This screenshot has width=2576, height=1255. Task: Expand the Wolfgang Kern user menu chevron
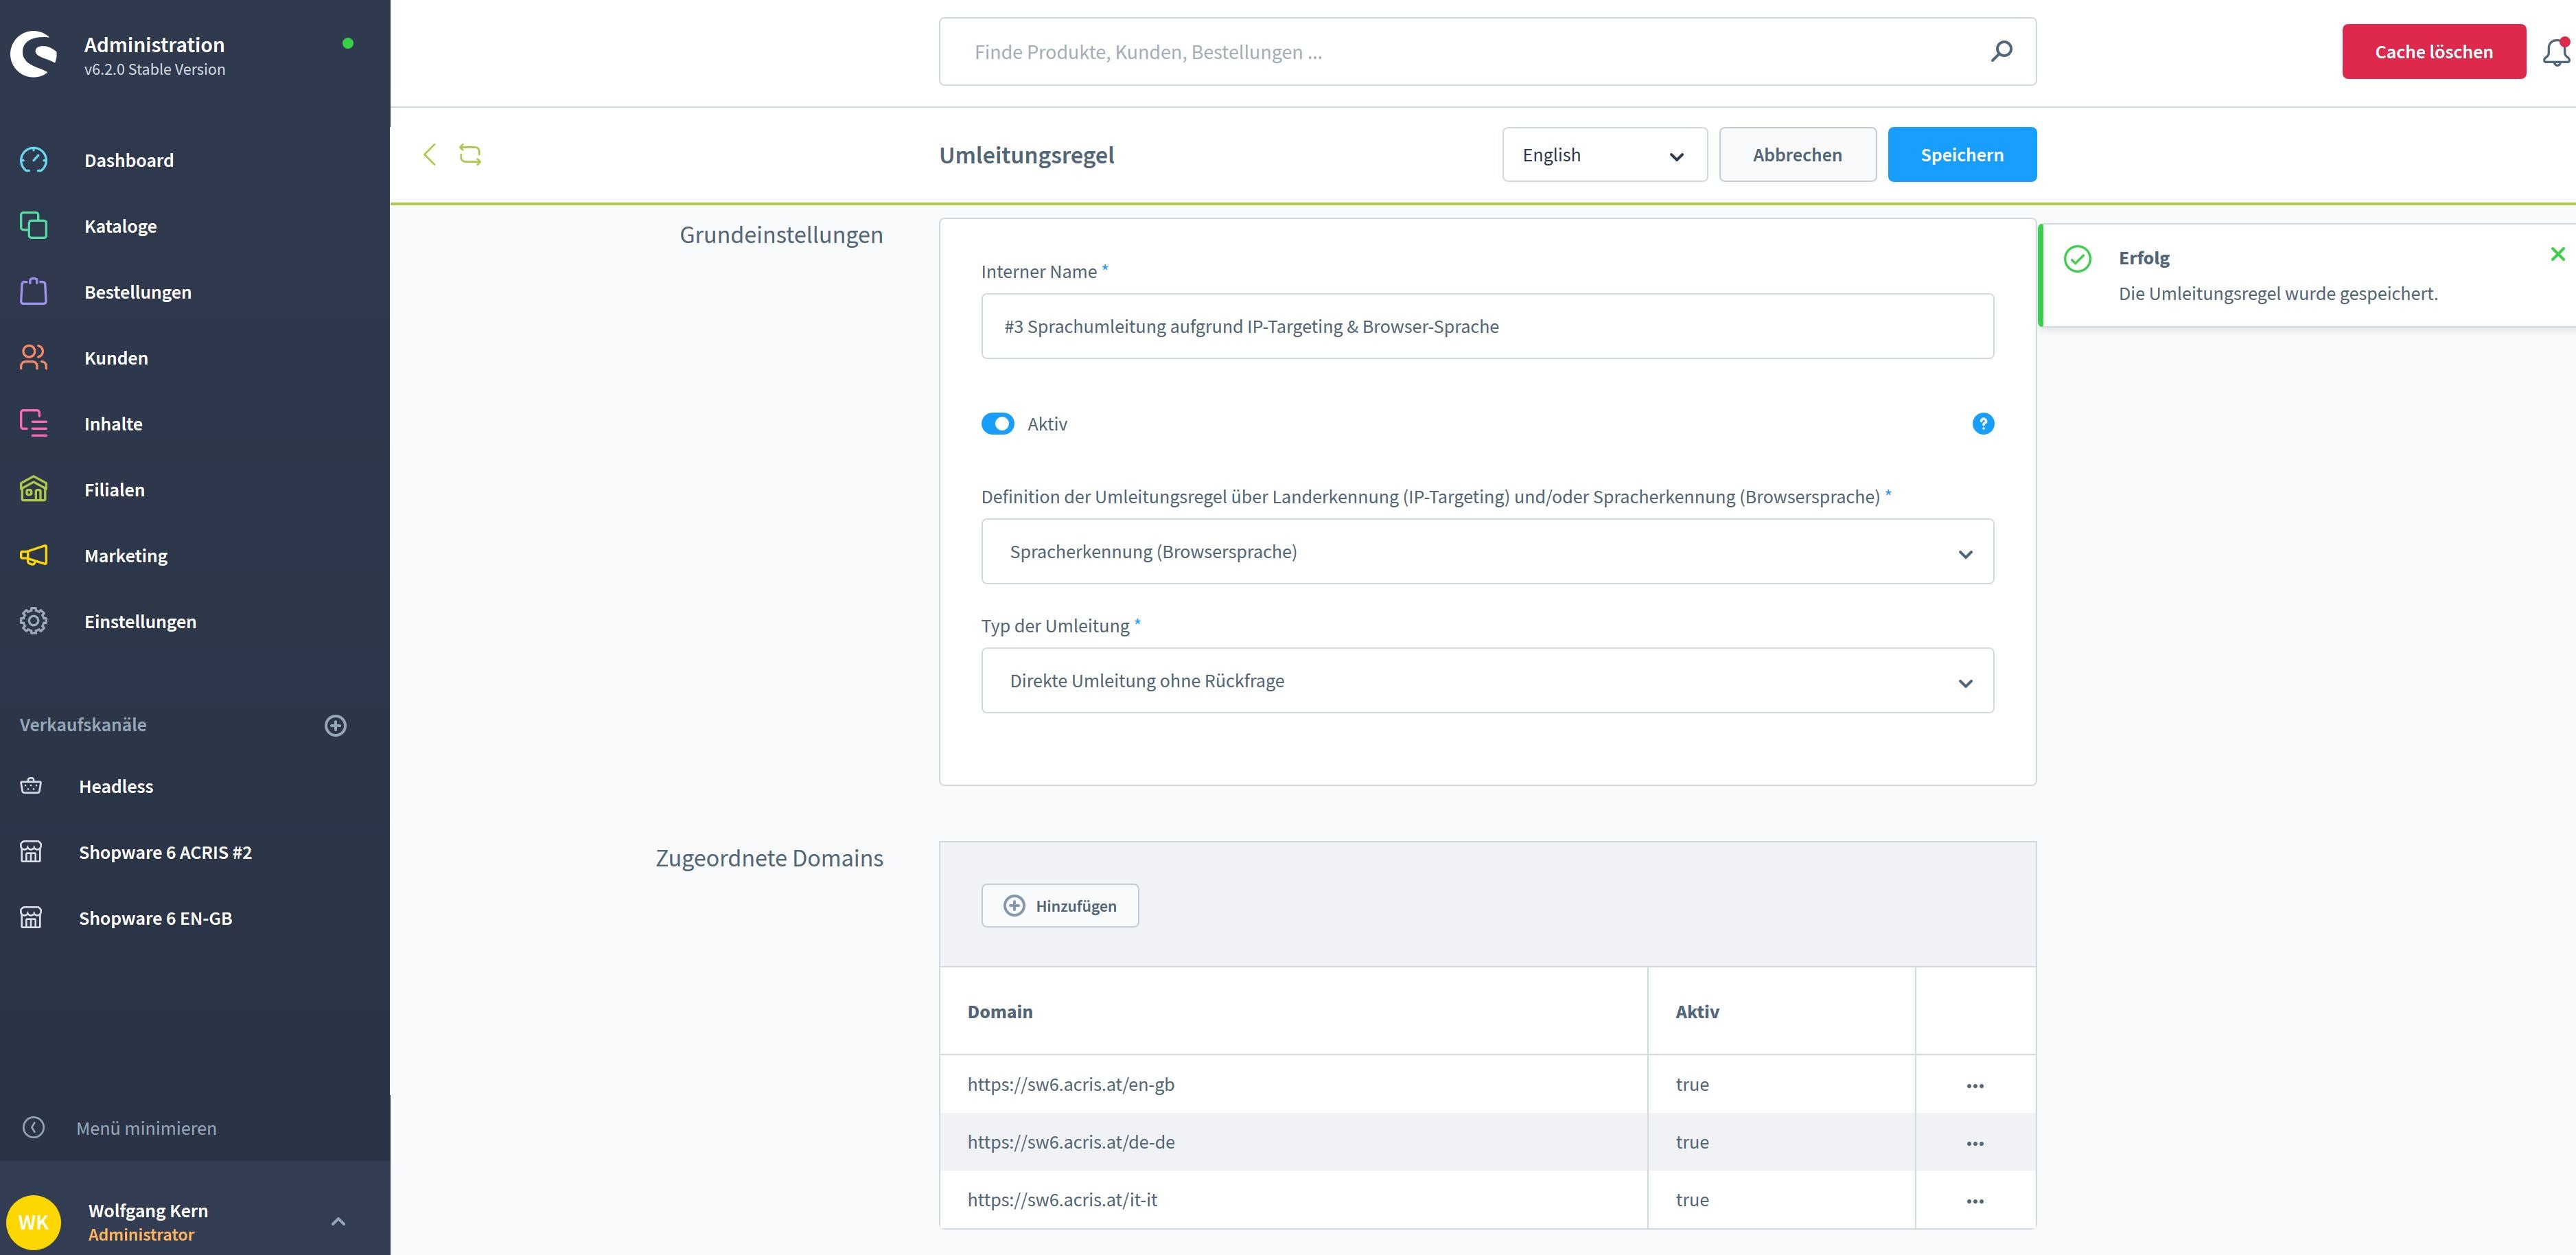tap(338, 1222)
